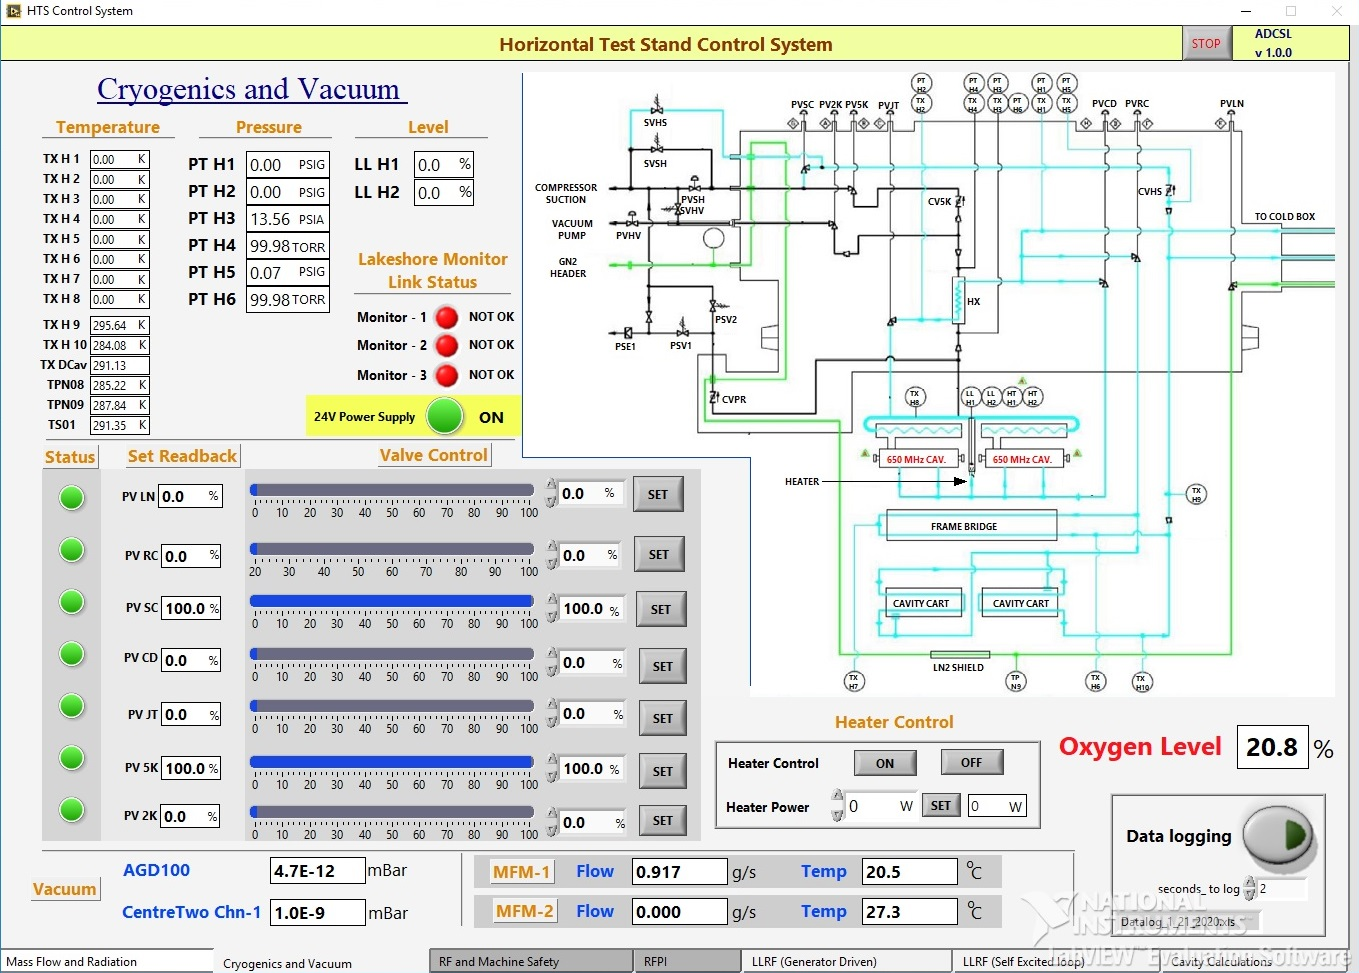Click PV 5K setpoint stepper arrows
Screen dimensions: 1359x973
click(x=553, y=768)
